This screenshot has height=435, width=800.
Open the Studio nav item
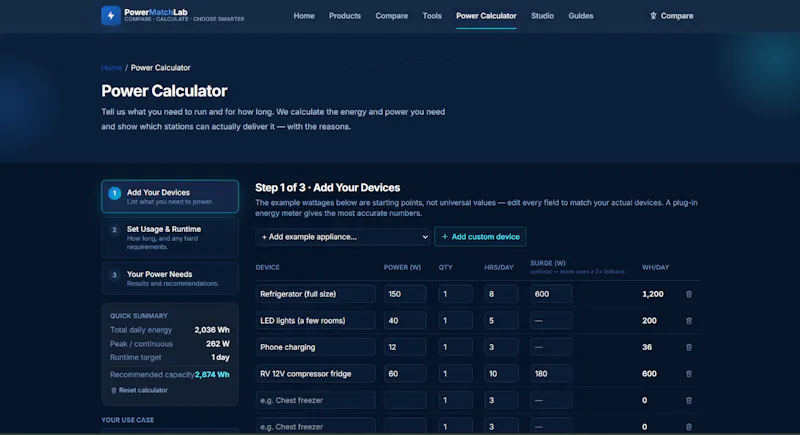tap(542, 16)
